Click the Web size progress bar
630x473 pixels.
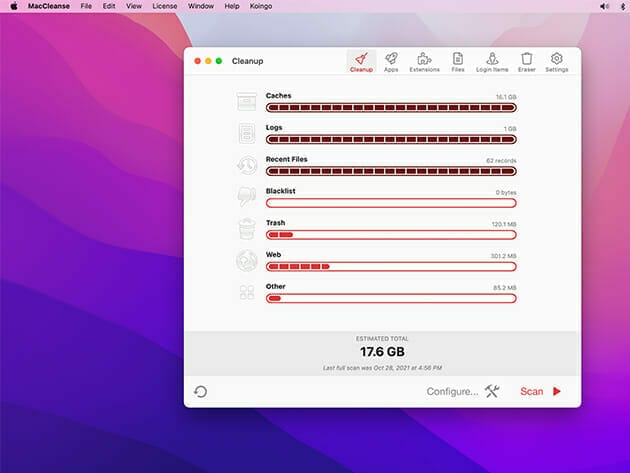(x=391, y=267)
